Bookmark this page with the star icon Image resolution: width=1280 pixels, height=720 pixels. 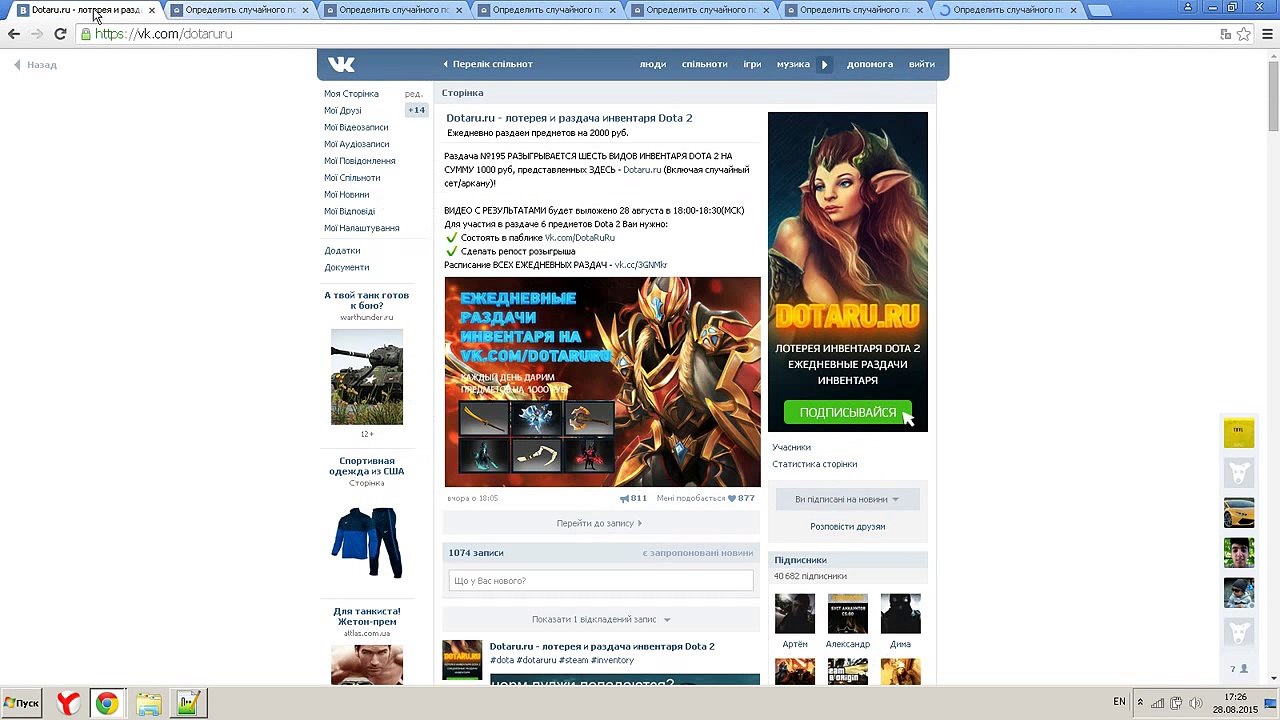point(1243,34)
